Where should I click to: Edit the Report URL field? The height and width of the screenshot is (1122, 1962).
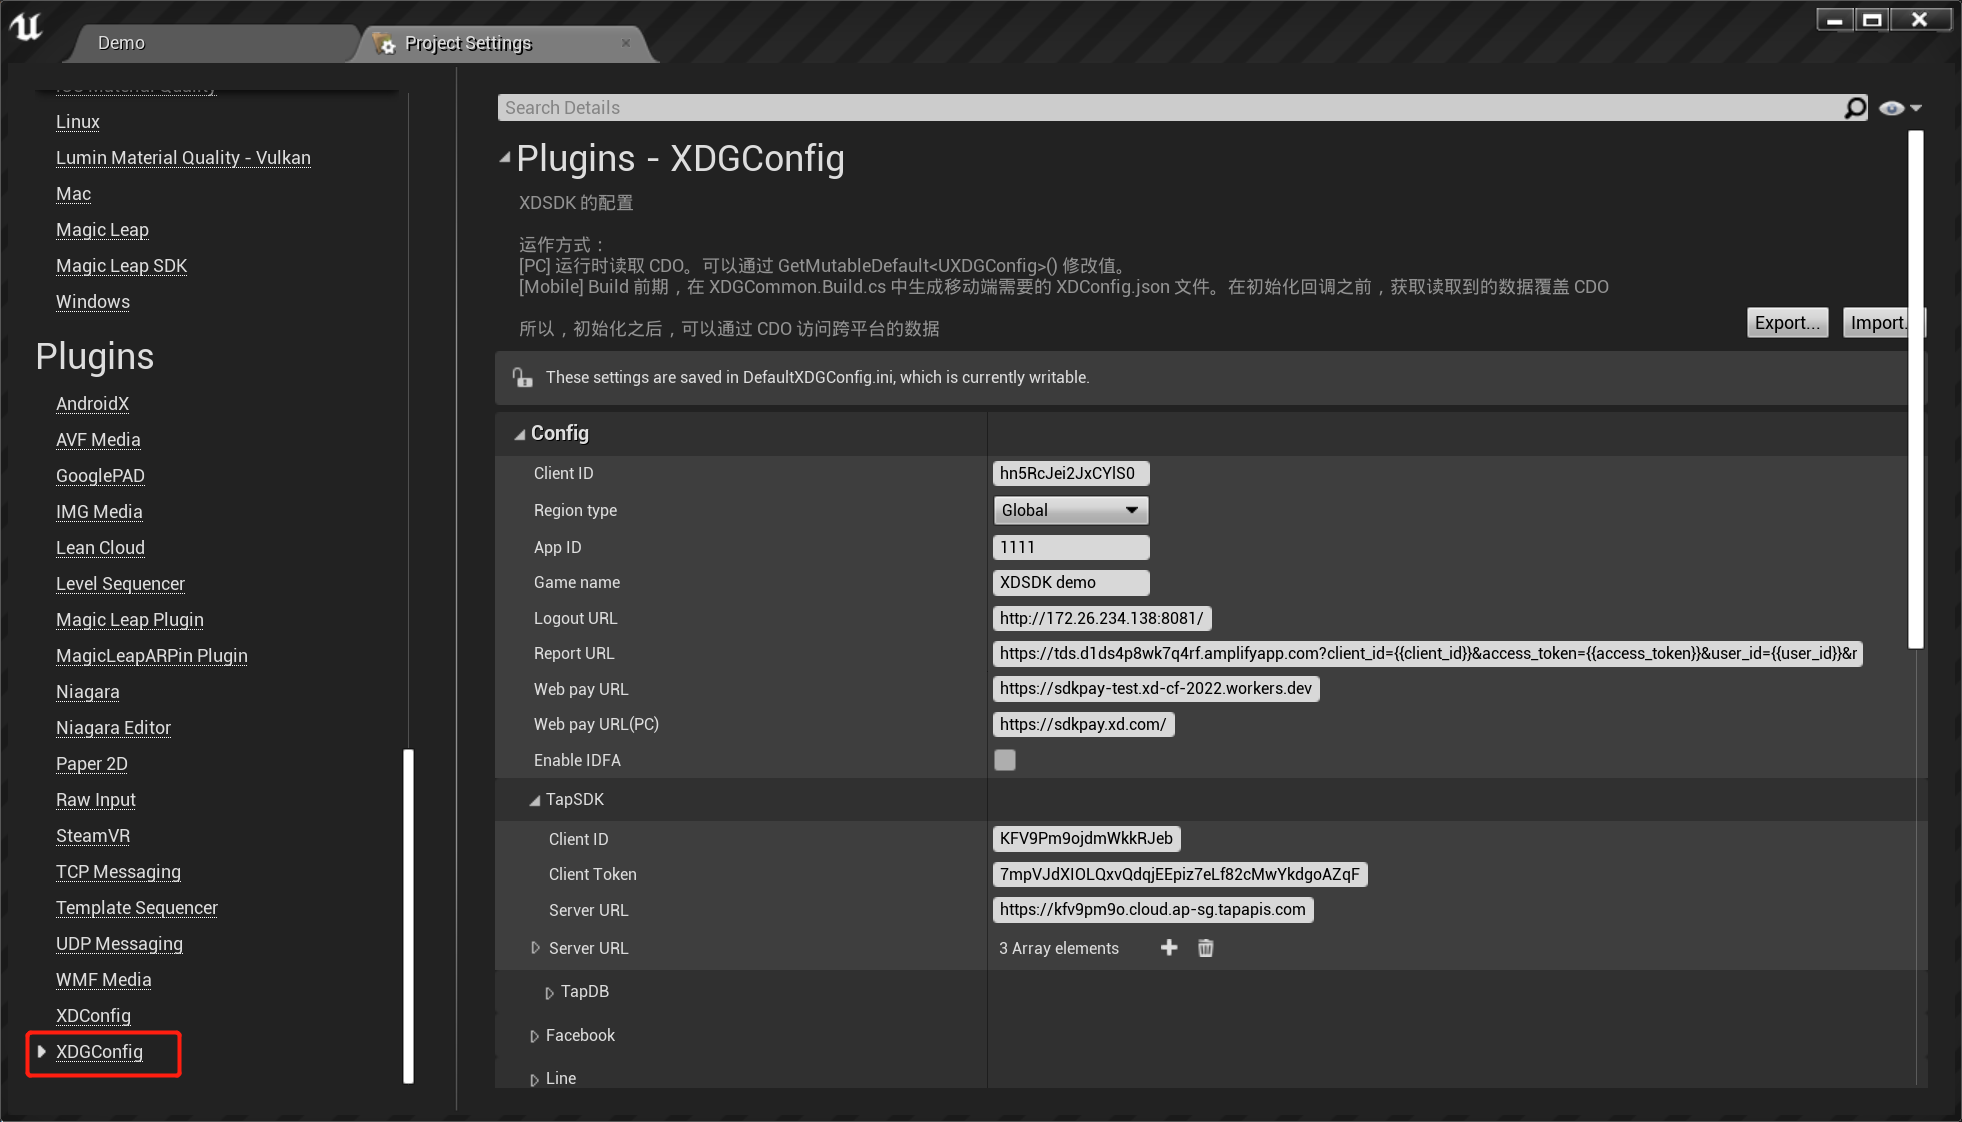pos(1428,653)
